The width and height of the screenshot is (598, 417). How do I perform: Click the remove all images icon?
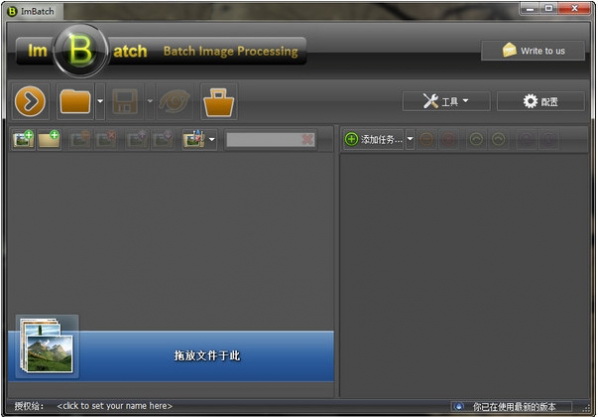pos(106,140)
